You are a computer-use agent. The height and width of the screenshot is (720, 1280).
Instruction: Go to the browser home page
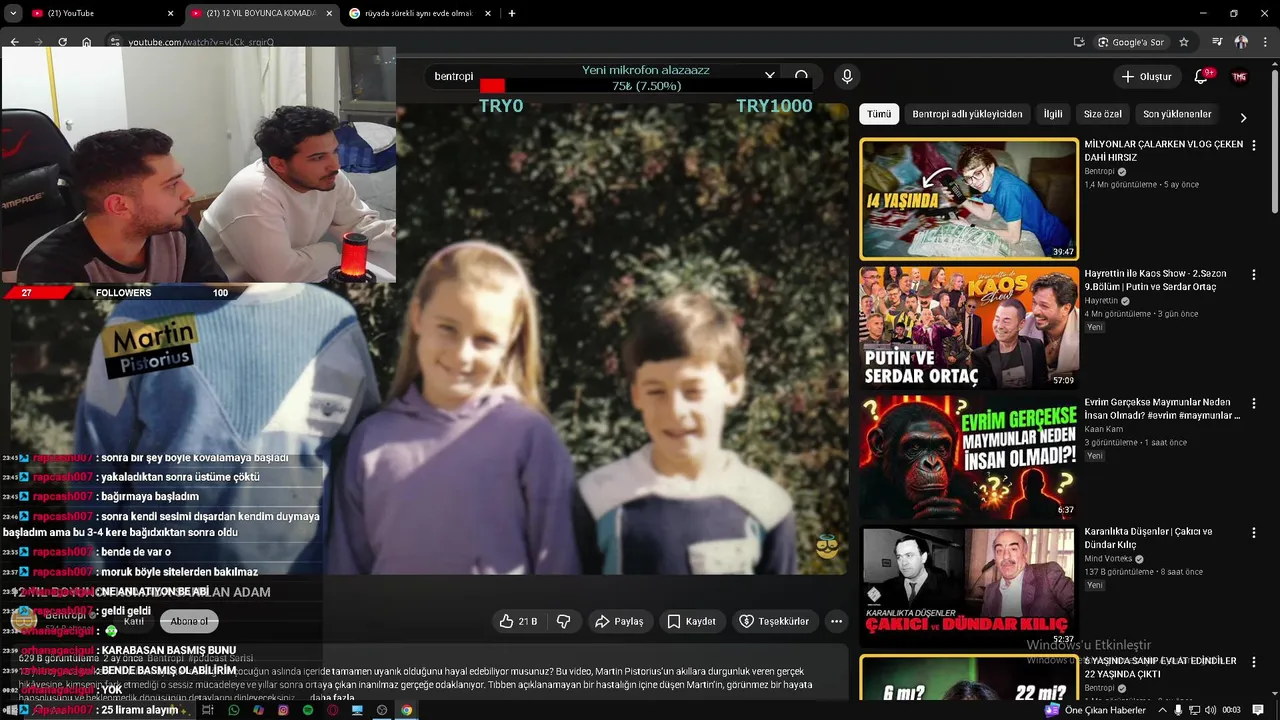tap(87, 42)
